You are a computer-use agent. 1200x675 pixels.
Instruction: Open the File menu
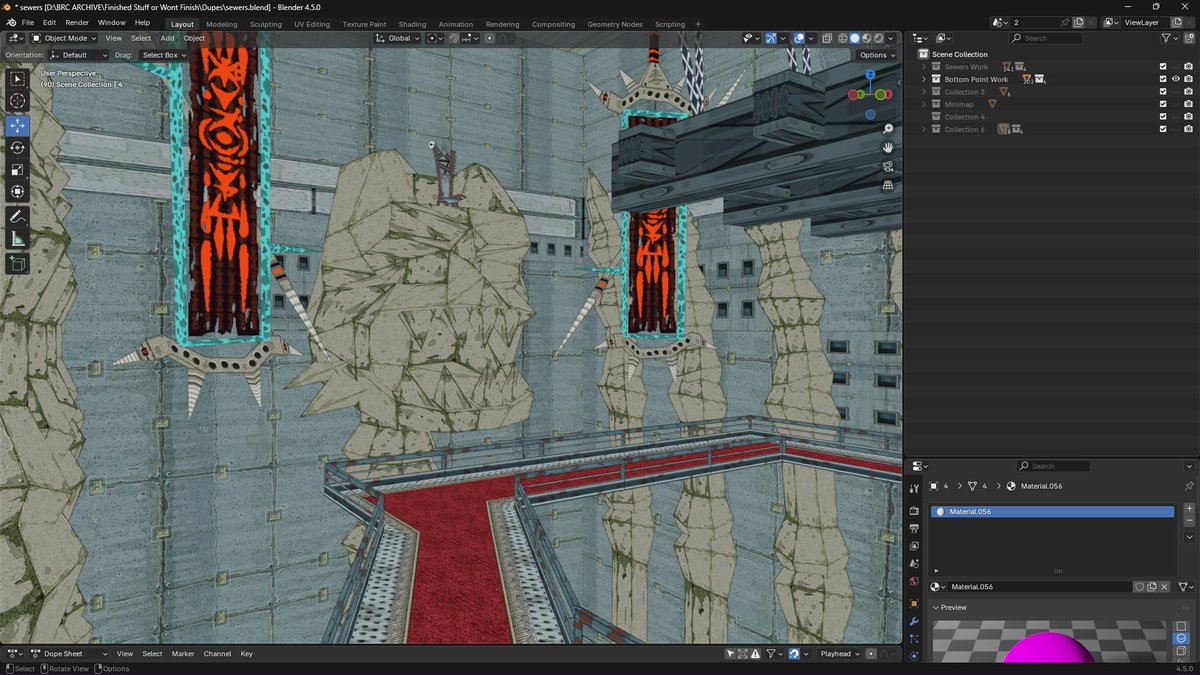pyautogui.click(x=27, y=22)
